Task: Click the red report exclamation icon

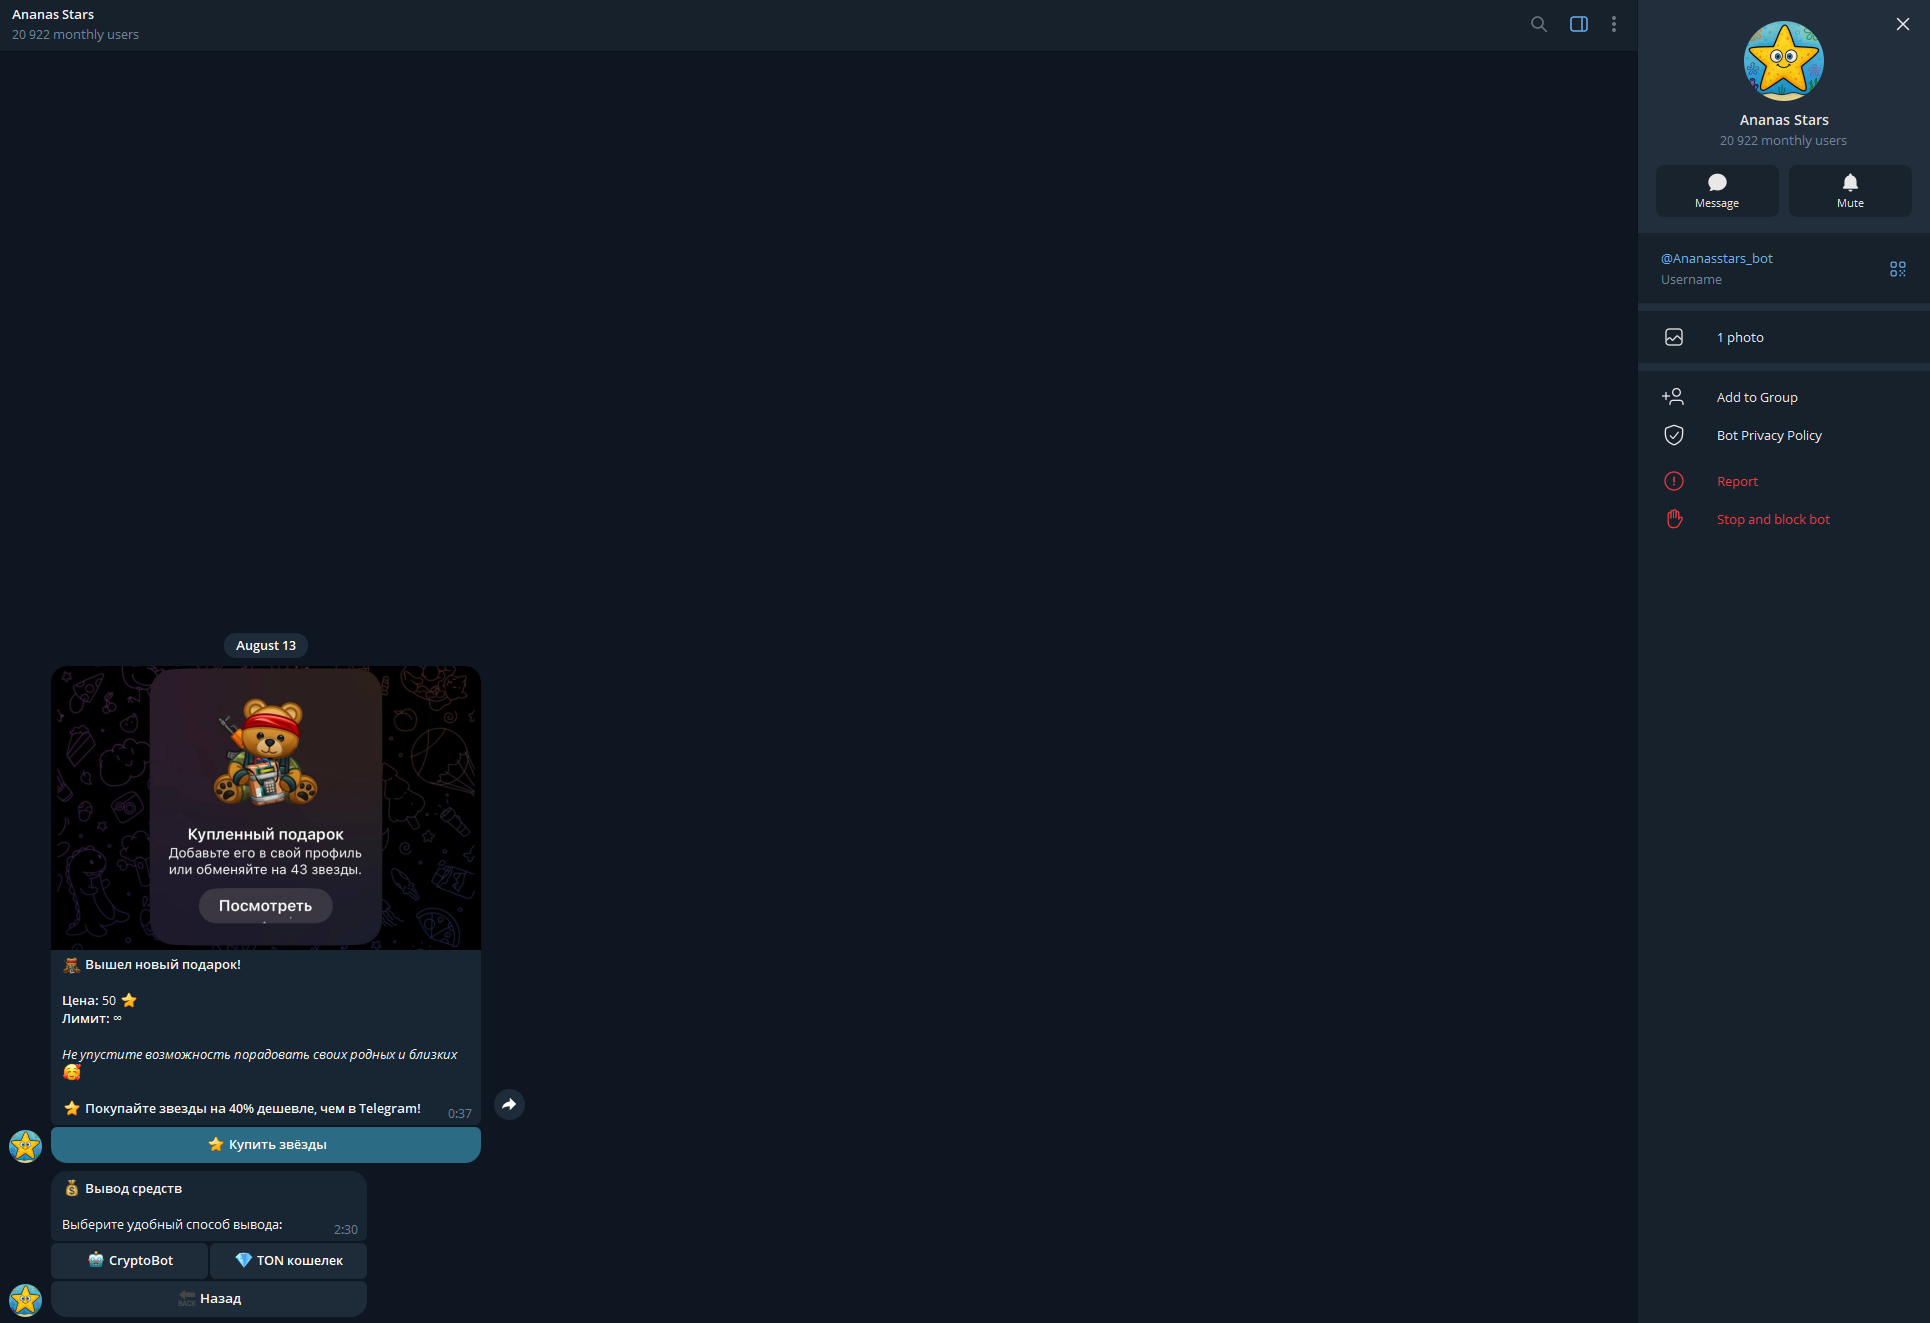Action: coord(1674,481)
